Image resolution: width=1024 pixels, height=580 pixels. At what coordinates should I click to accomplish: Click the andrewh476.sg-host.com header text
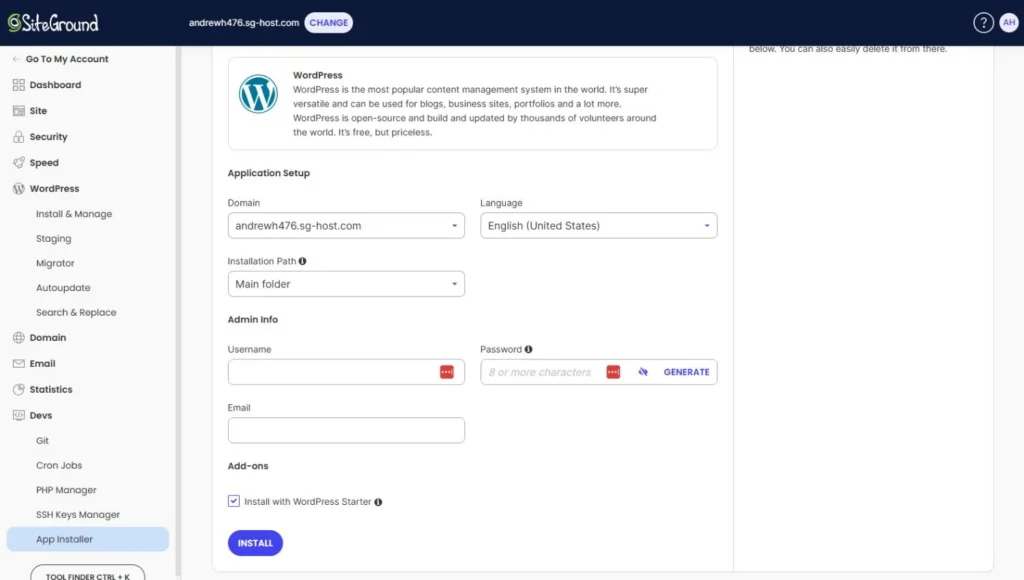point(244,23)
